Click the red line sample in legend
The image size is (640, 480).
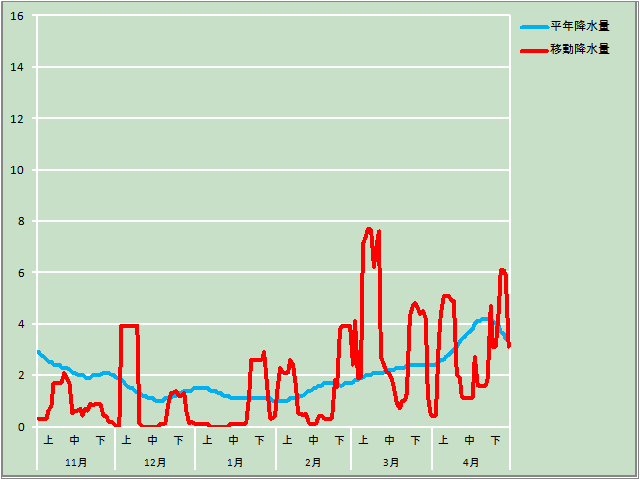pyautogui.click(x=534, y=49)
